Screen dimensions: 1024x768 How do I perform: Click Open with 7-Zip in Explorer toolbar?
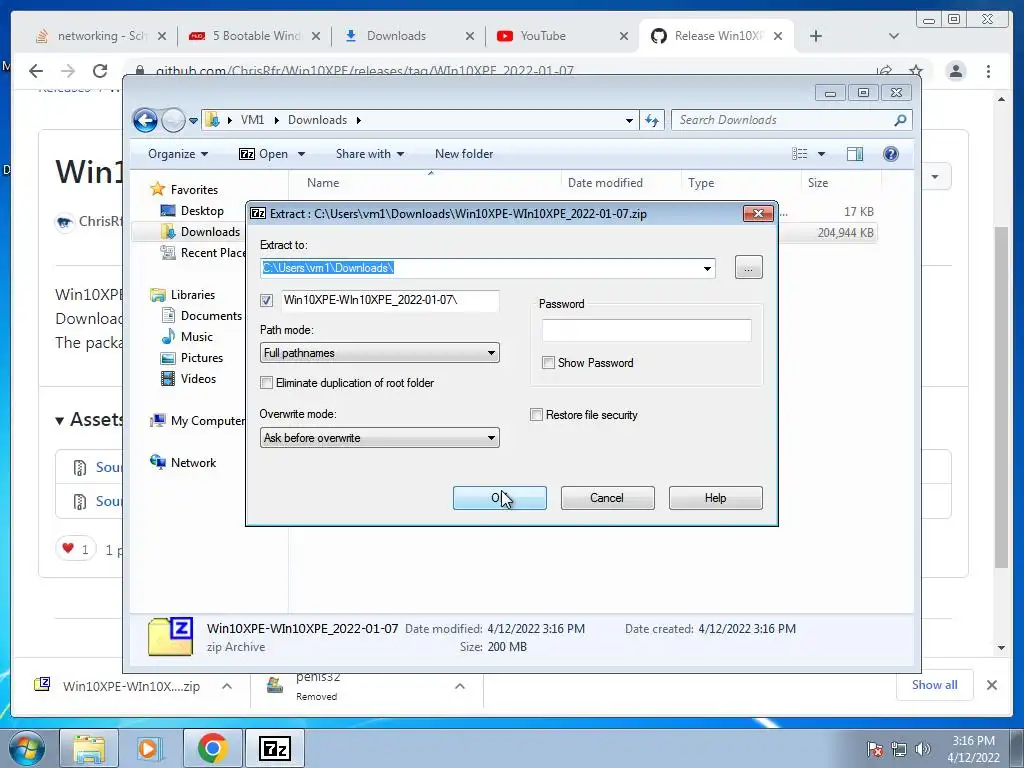264,154
